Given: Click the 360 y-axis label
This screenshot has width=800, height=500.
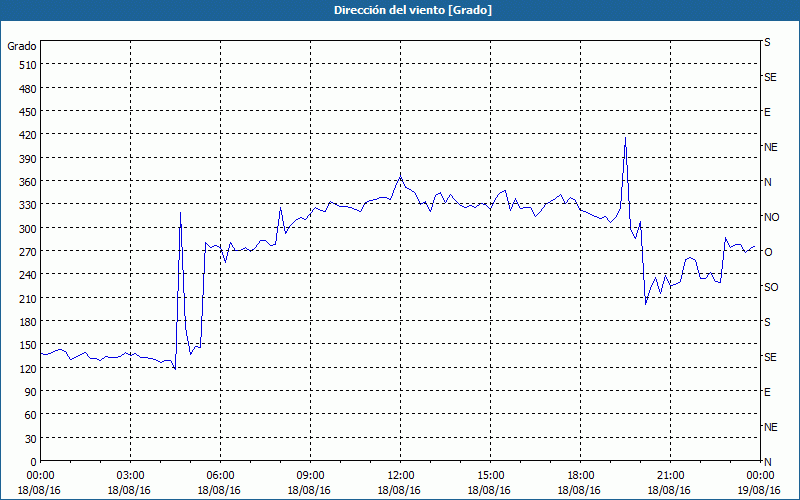Looking at the screenshot, I should coord(28,182).
